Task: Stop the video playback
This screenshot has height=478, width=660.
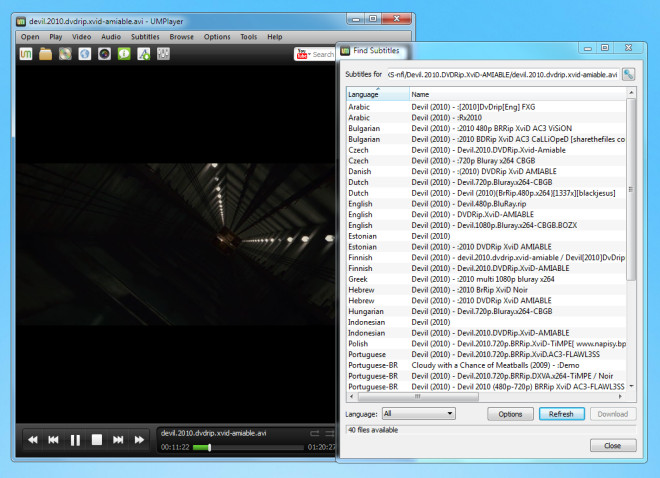Action: pyautogui.click(x=97, y=440)
